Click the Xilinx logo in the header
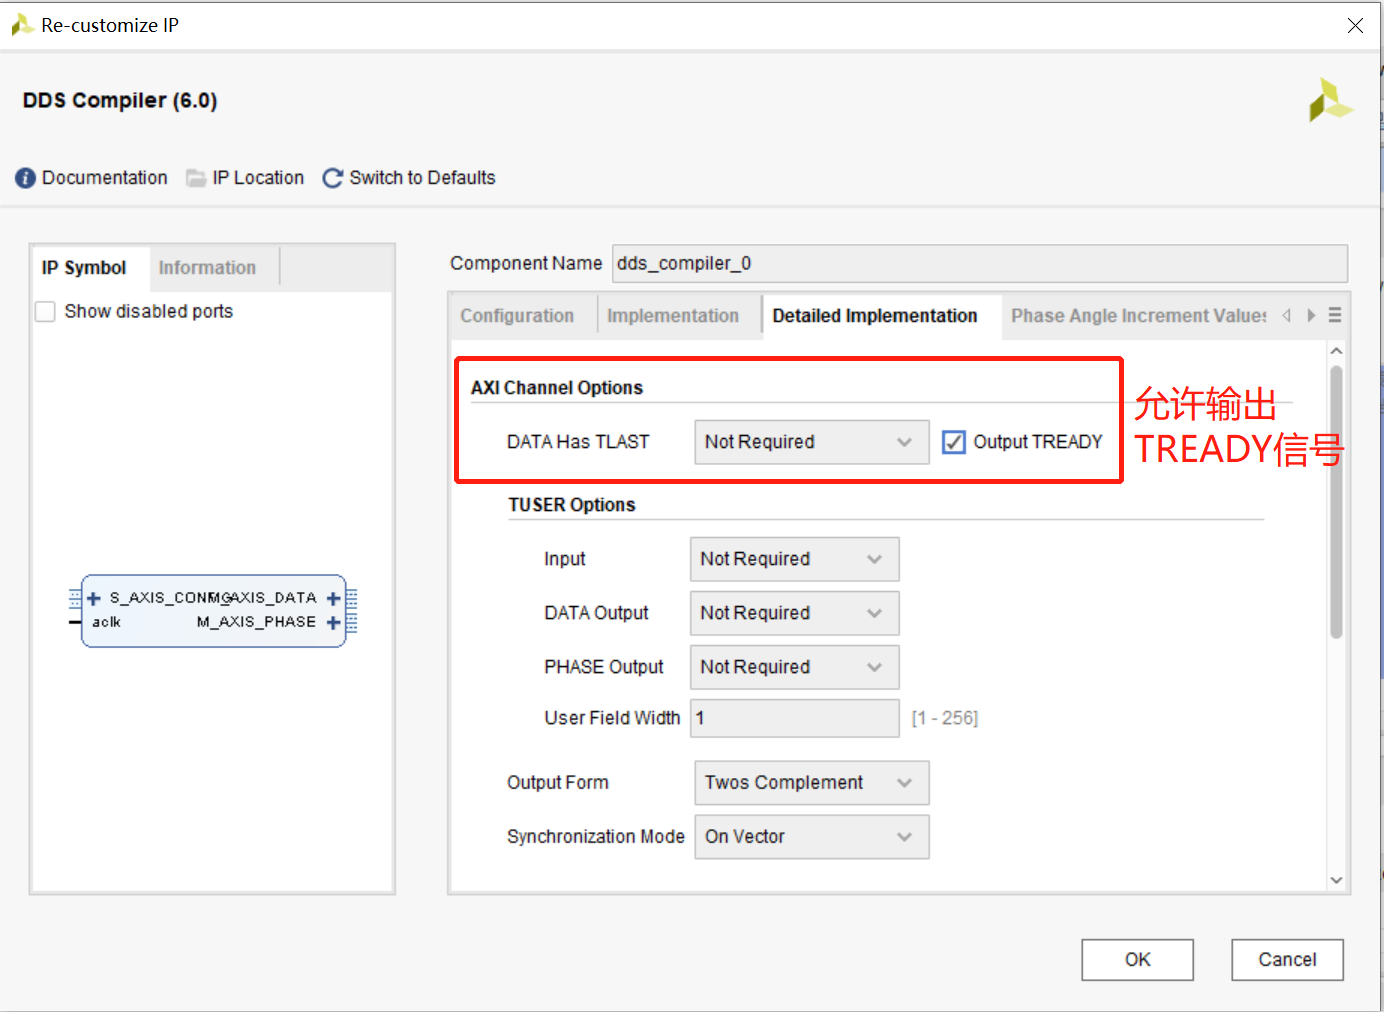Screen dimensions: 1384x1012 [1330, 100]
